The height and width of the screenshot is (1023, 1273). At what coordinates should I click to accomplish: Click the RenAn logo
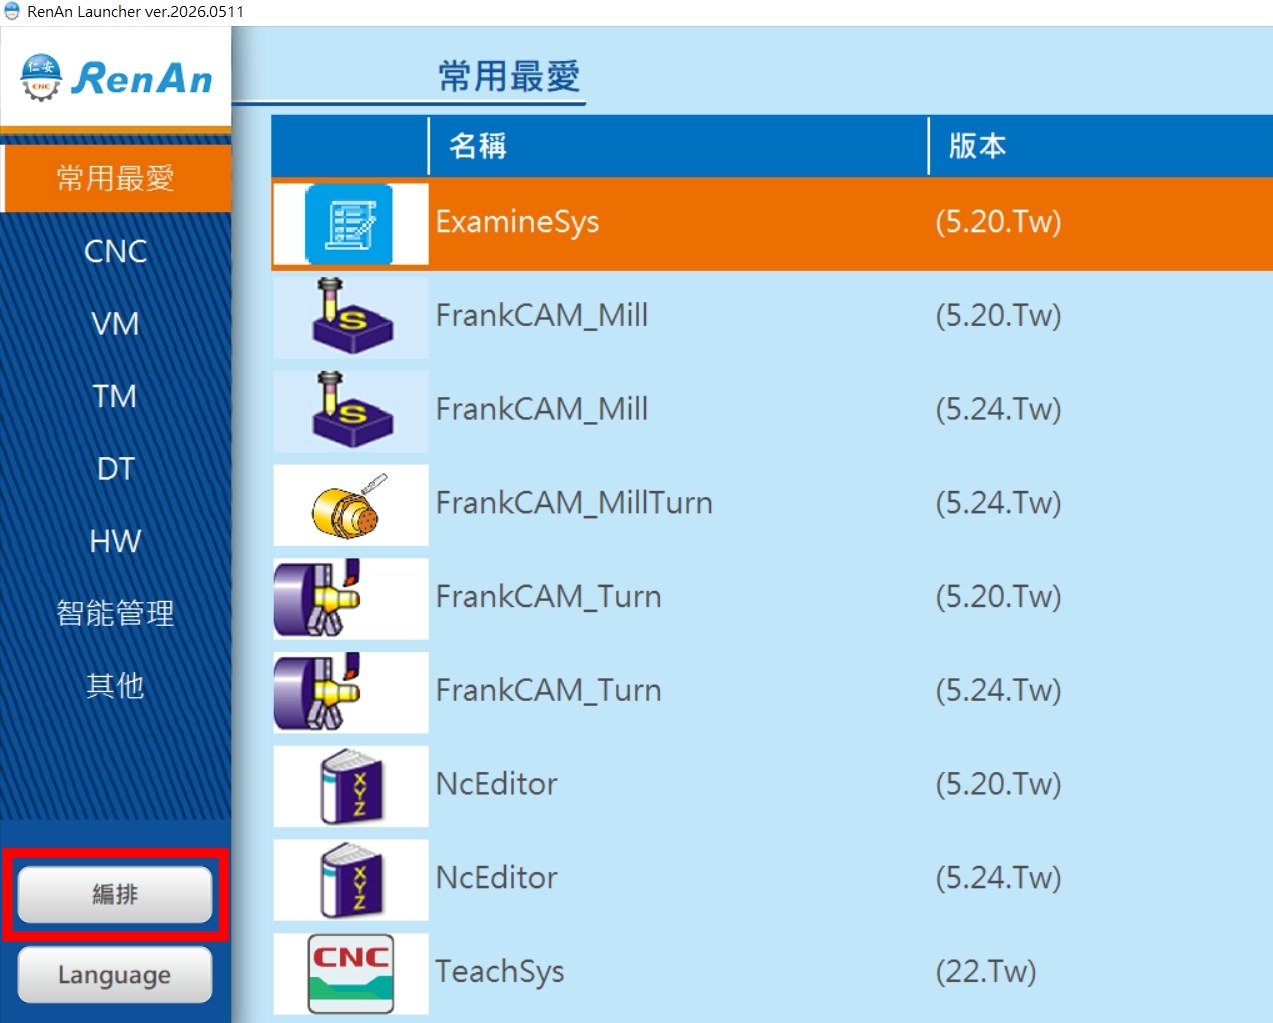pos(116,78)
